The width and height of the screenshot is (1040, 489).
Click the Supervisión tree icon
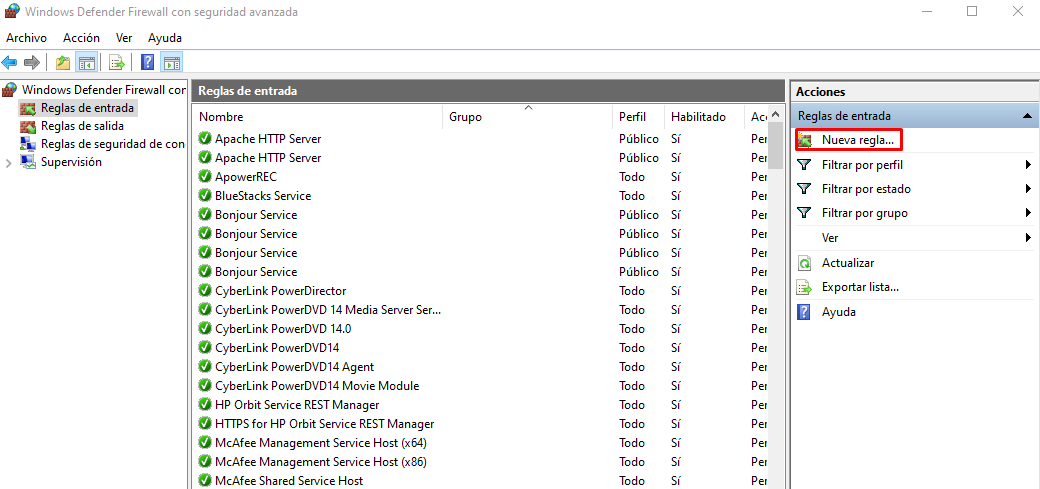28,162
